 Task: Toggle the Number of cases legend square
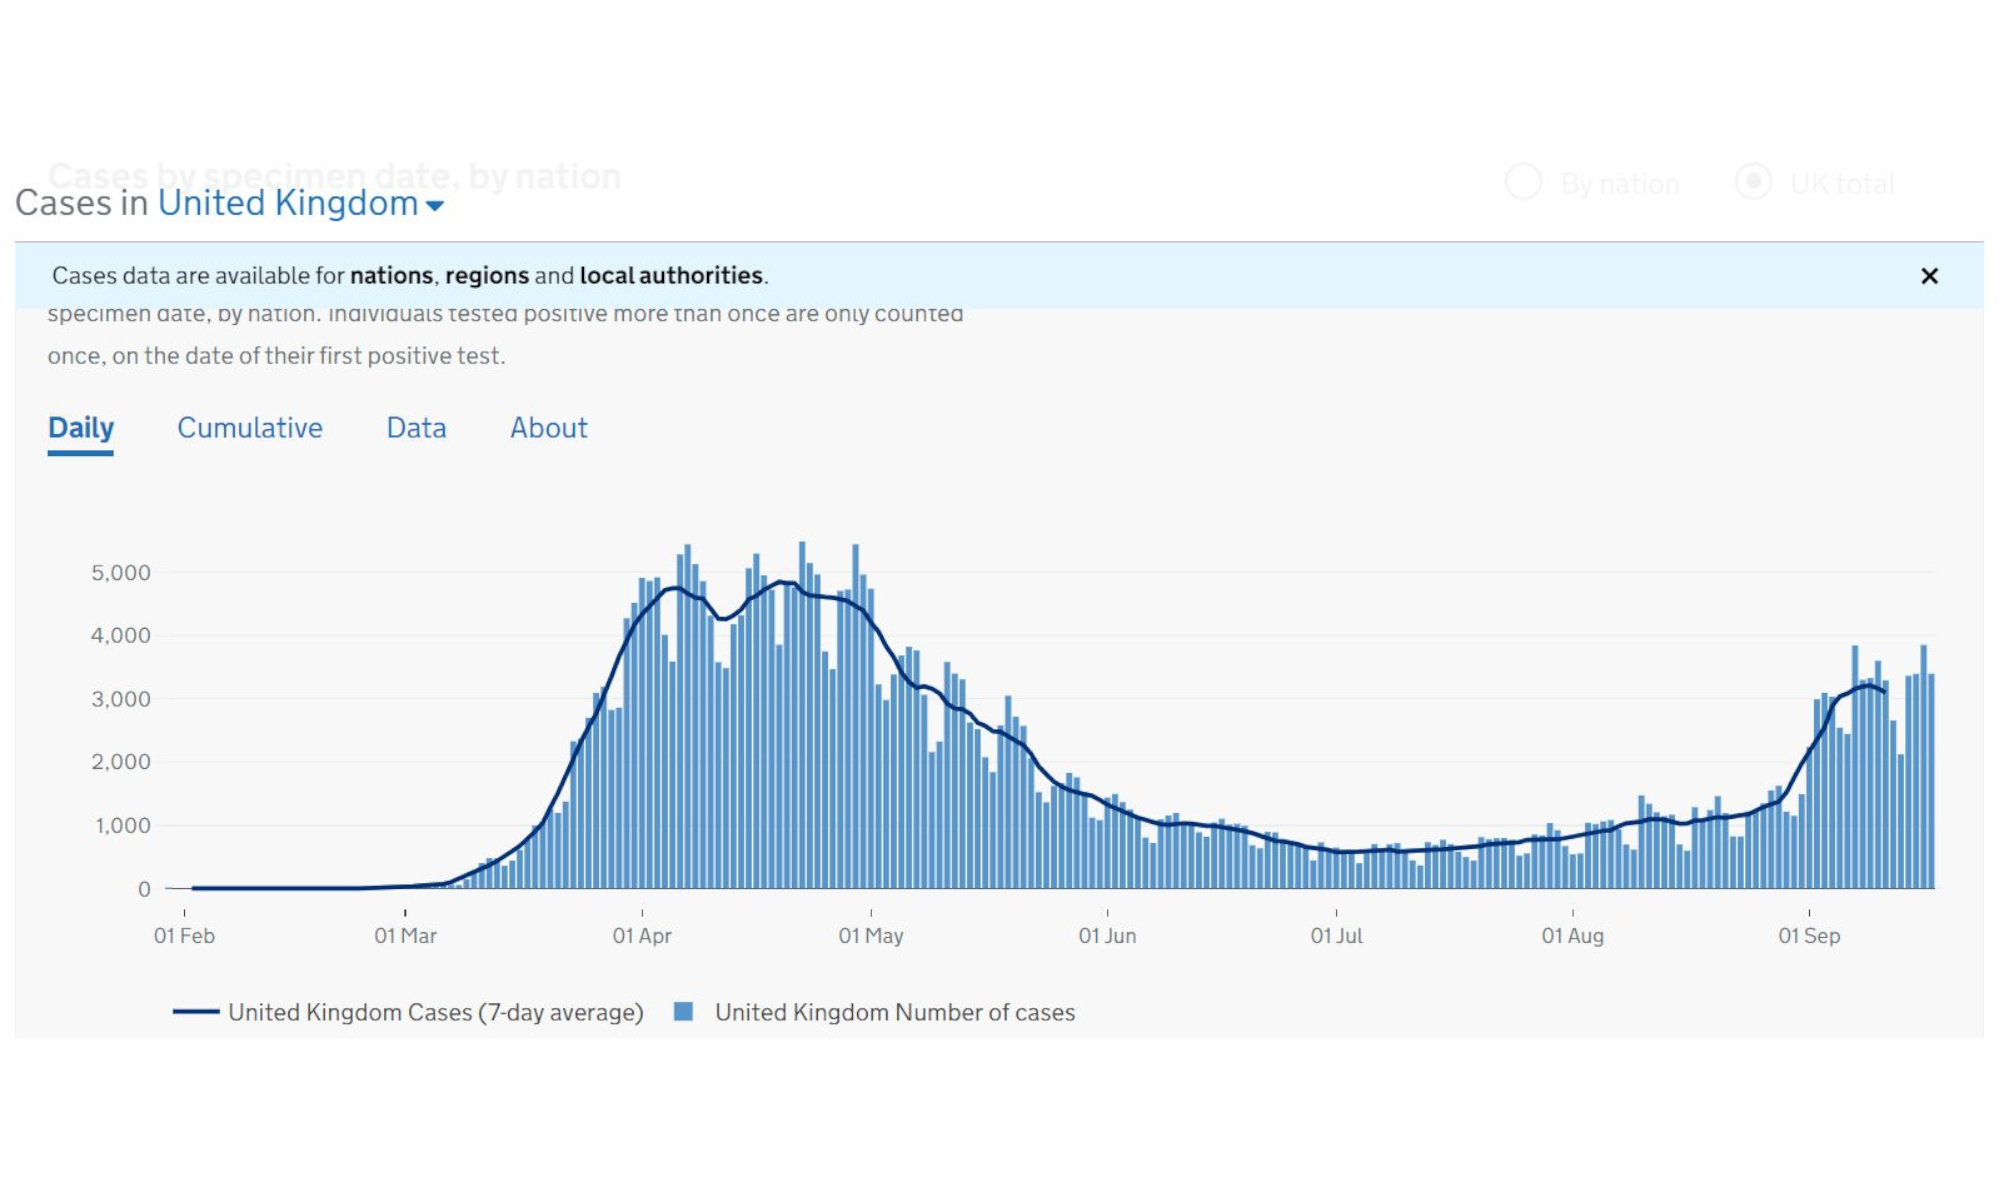(684, 1012)
